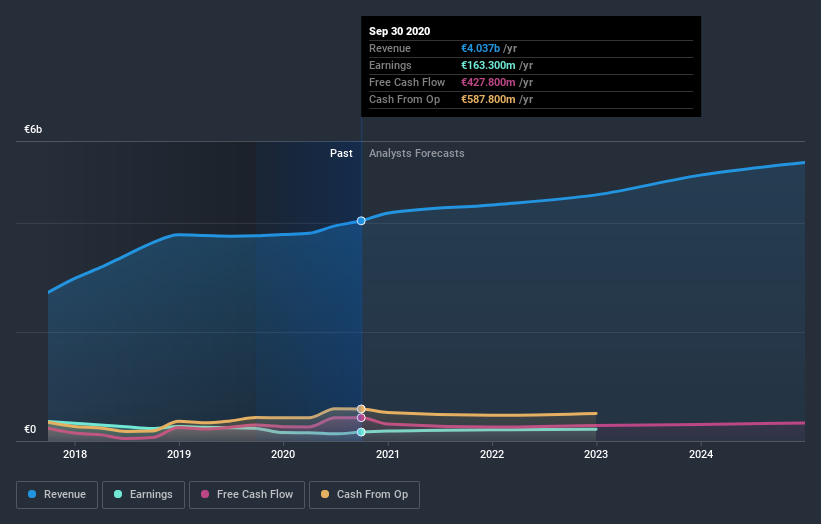
Task: Click the €6b y-axis label
Action: tap(33, 129)
